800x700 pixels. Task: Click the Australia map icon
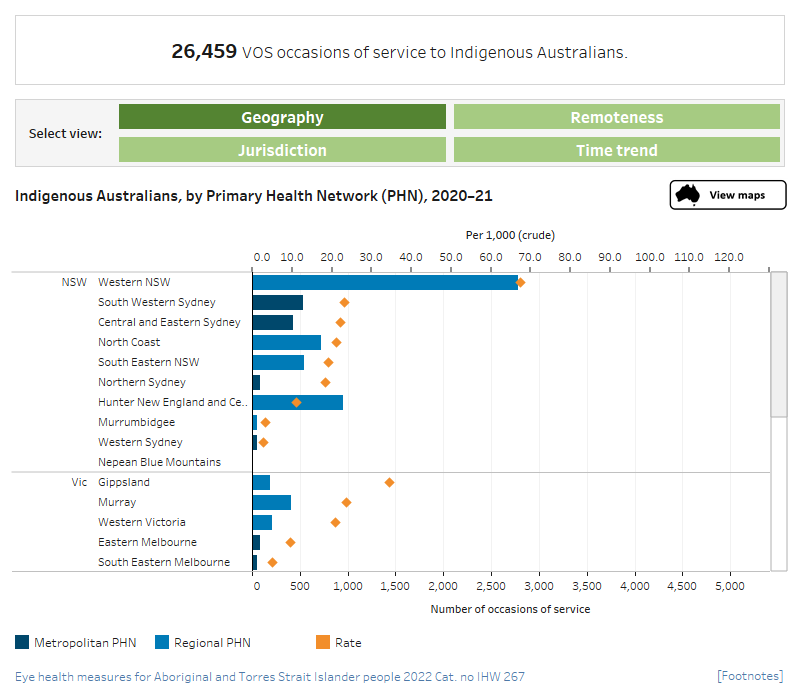(x=687, y=195)
